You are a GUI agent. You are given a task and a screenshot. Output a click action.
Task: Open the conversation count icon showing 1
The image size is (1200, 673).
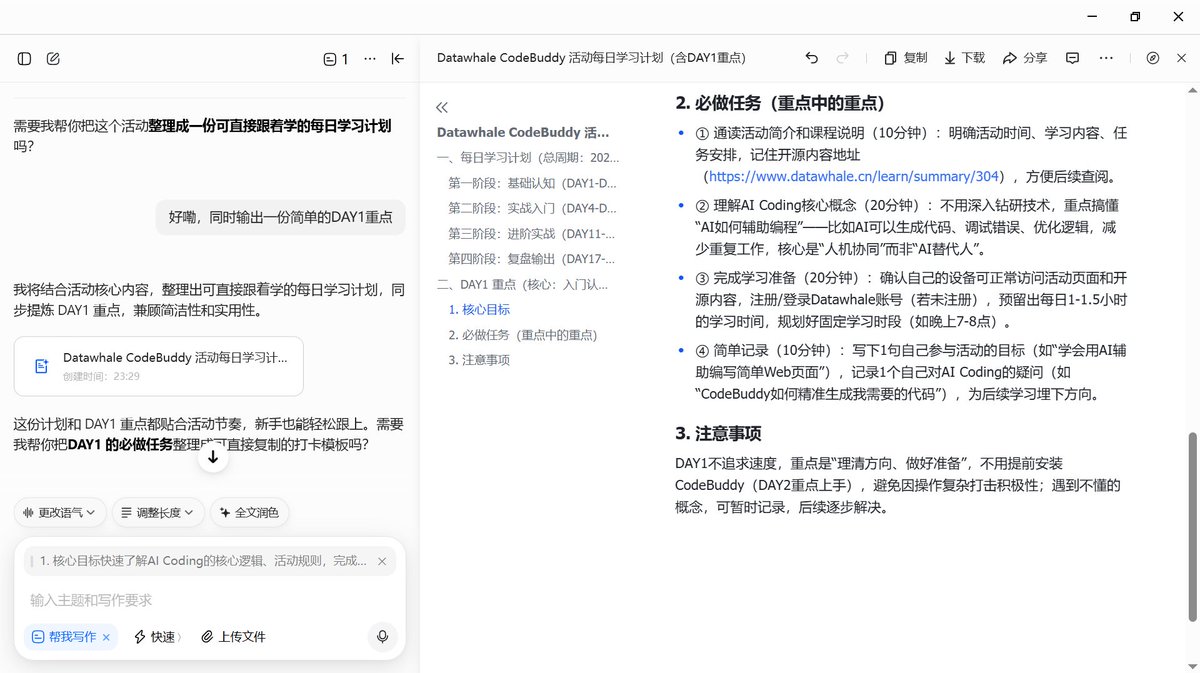[336, 59]
